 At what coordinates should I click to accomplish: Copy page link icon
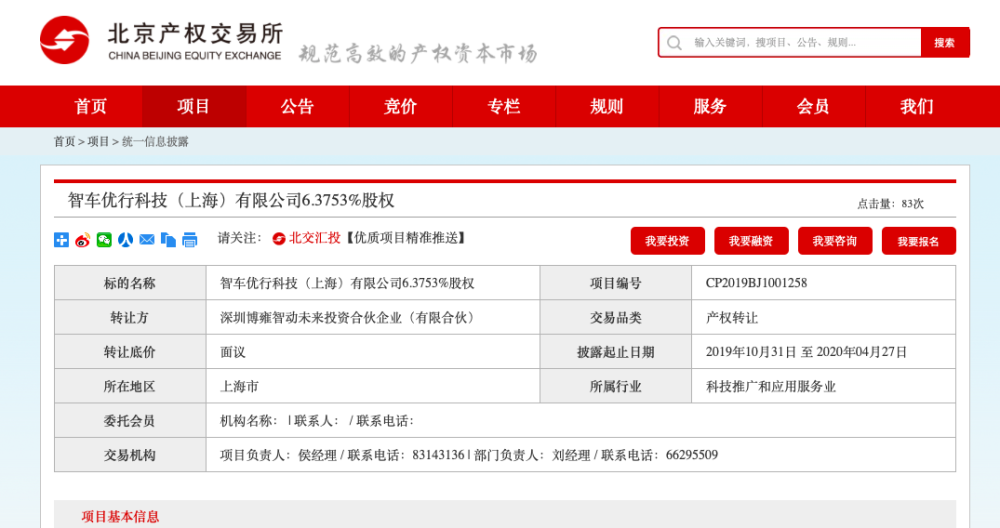(168, 240)
